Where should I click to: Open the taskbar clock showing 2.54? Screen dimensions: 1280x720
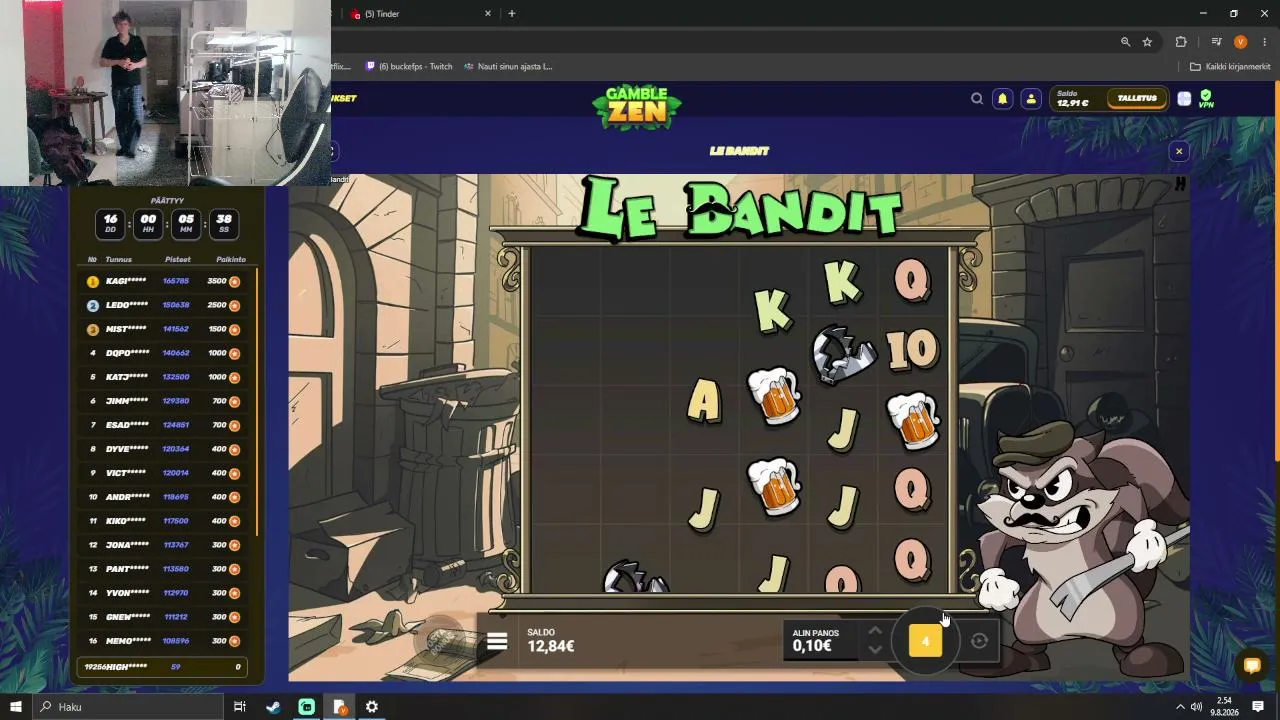tap(1225, 707)
